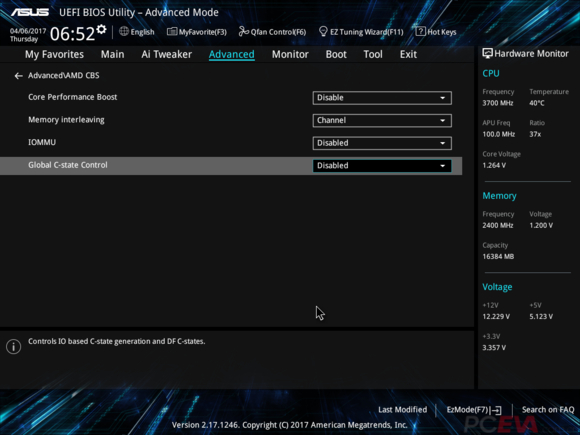Click the info icon in help area
The height and width of the screenshot is (435, 580).
pos(13,347)
